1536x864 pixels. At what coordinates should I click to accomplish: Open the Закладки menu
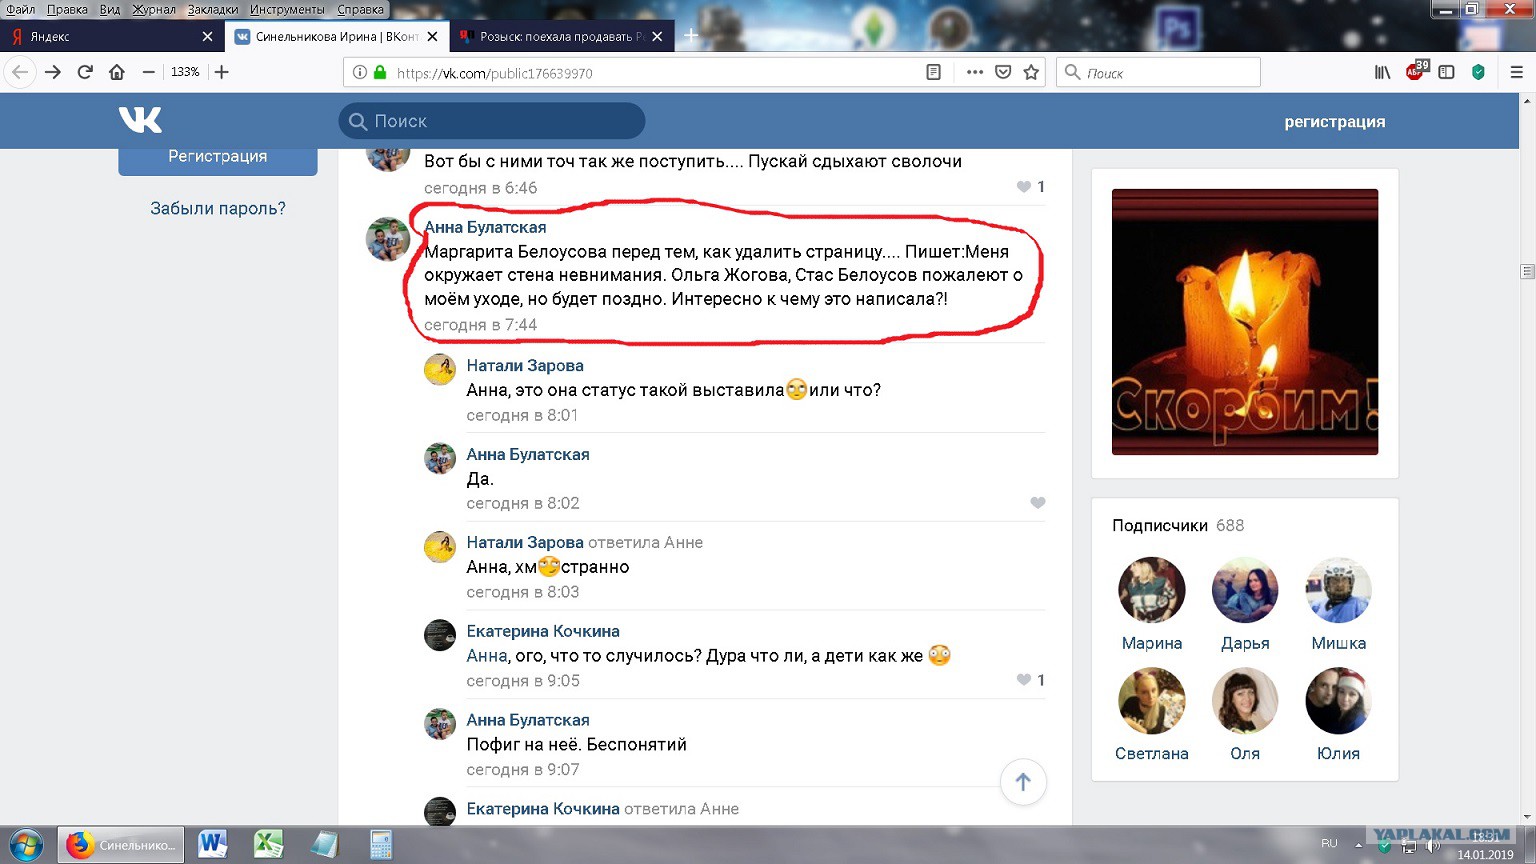click(x=213, y=9)
